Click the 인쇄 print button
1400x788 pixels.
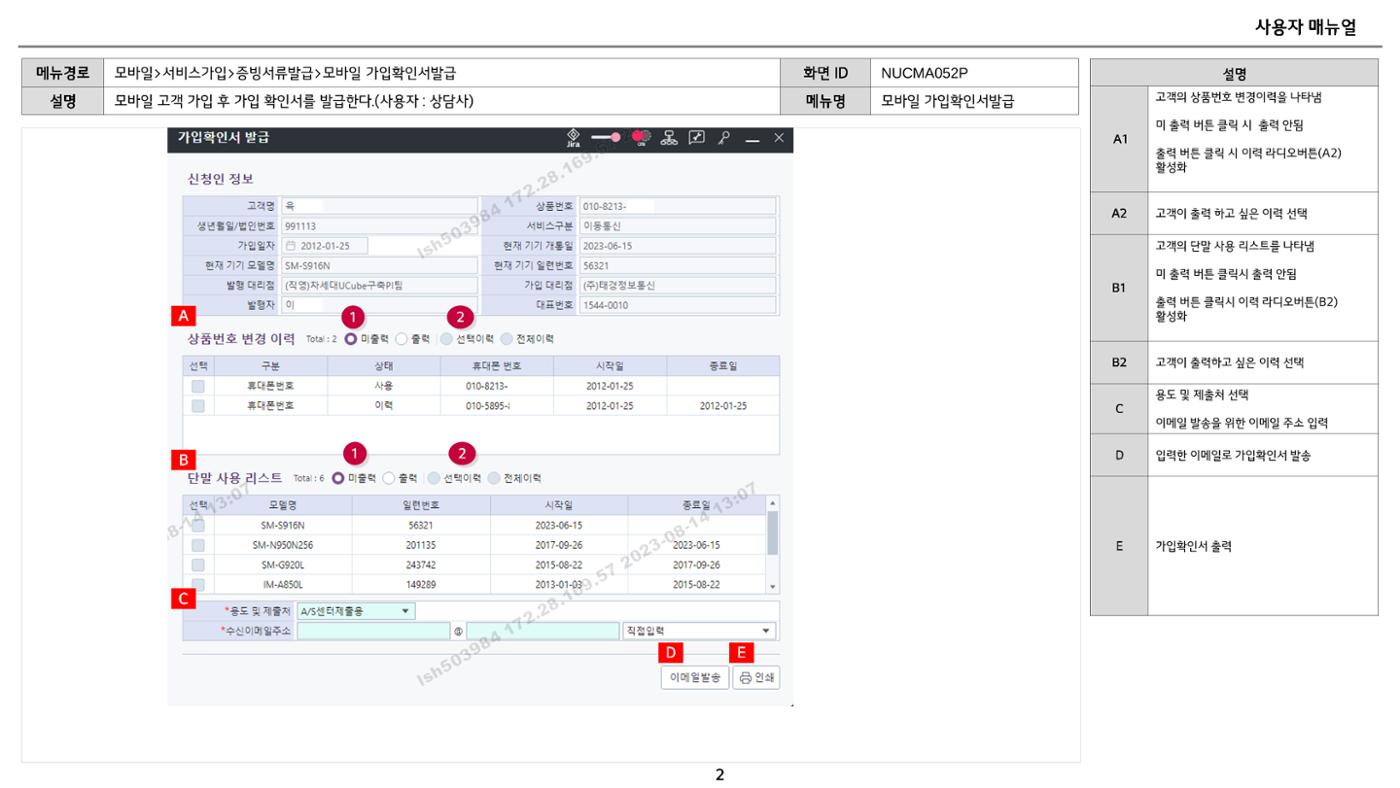coord(756,677)
